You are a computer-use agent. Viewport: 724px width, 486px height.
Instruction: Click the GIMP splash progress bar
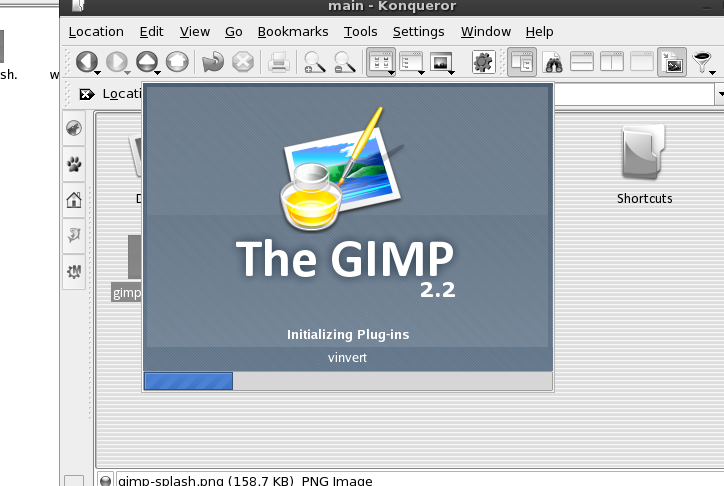(348, 381)
